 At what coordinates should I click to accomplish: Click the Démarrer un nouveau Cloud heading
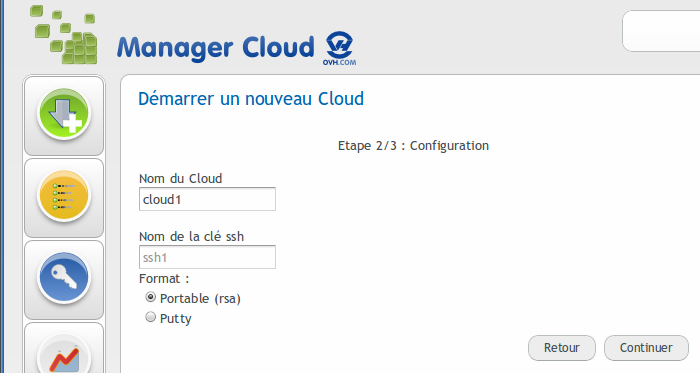pos(251,99)
